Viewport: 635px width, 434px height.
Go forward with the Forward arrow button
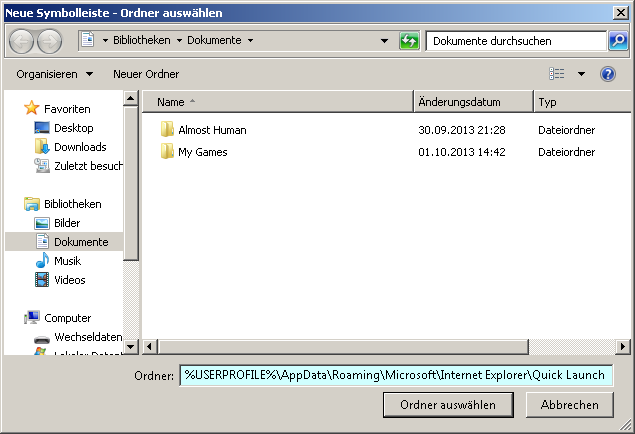click(x=49, y=41)
